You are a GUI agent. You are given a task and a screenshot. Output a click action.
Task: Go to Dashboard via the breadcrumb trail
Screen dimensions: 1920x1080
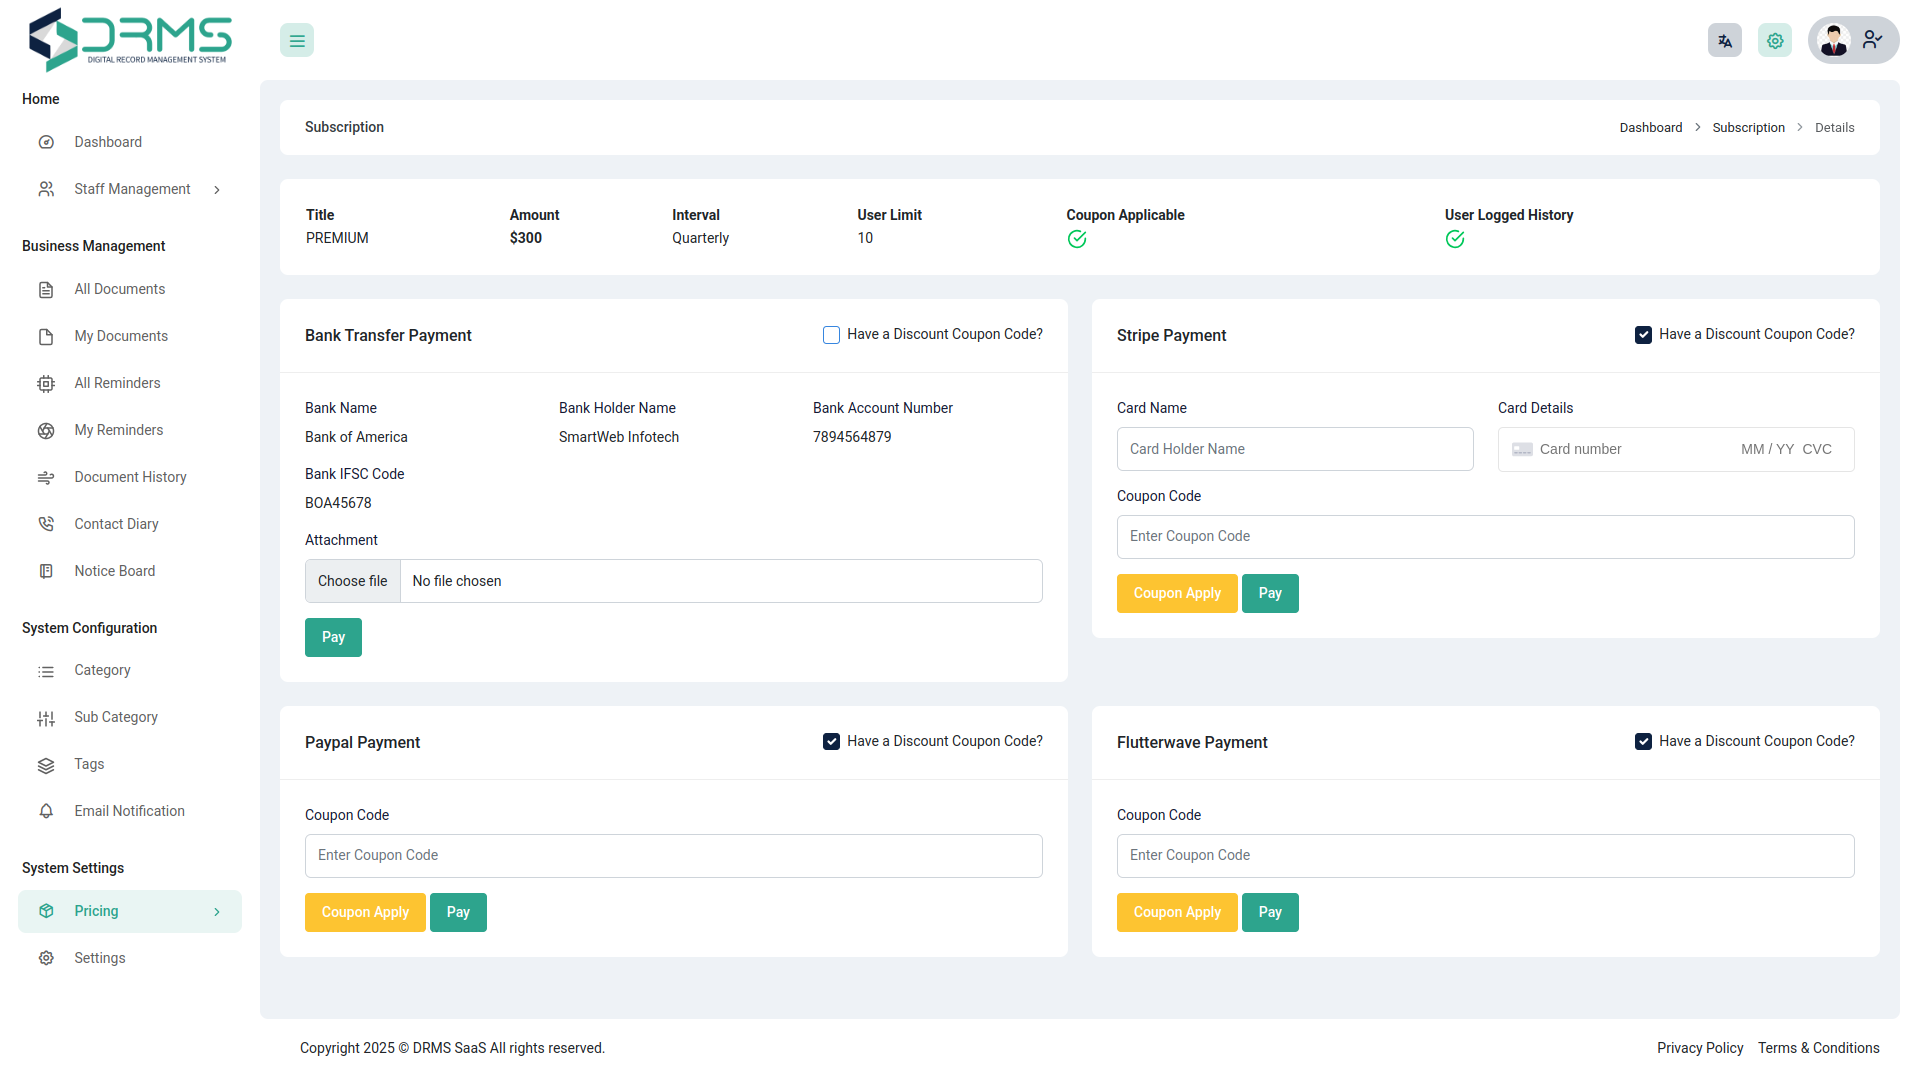(x=1650, y=127)
